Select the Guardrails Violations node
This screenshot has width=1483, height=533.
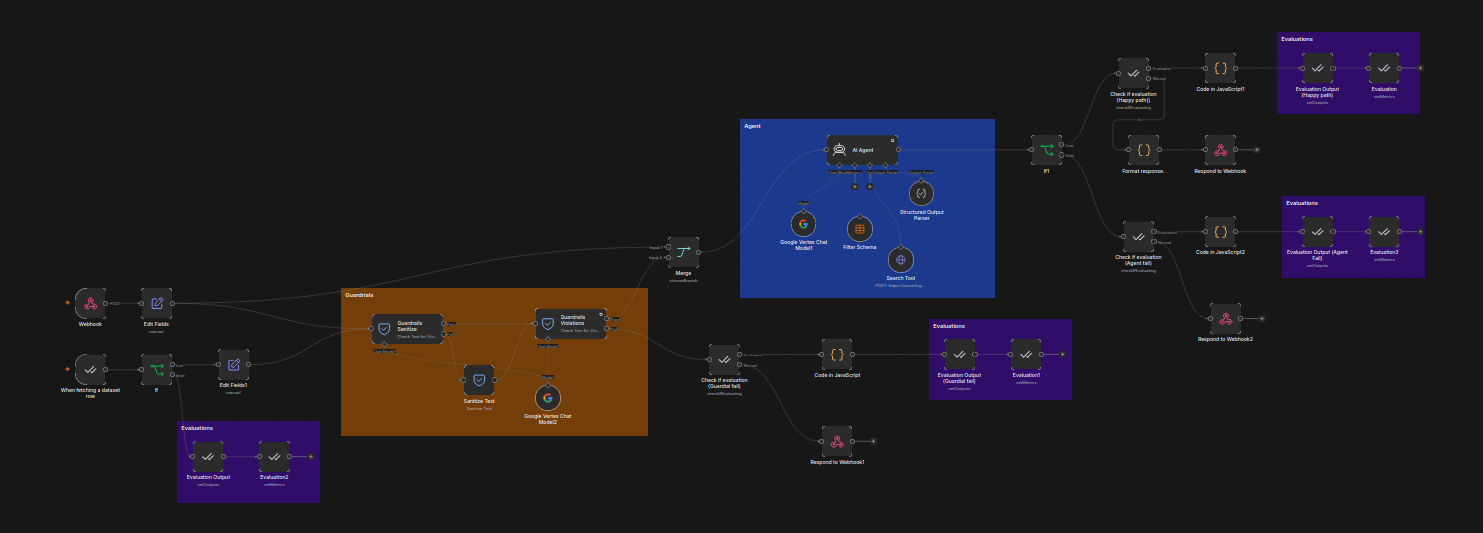(x=571, y=323)
